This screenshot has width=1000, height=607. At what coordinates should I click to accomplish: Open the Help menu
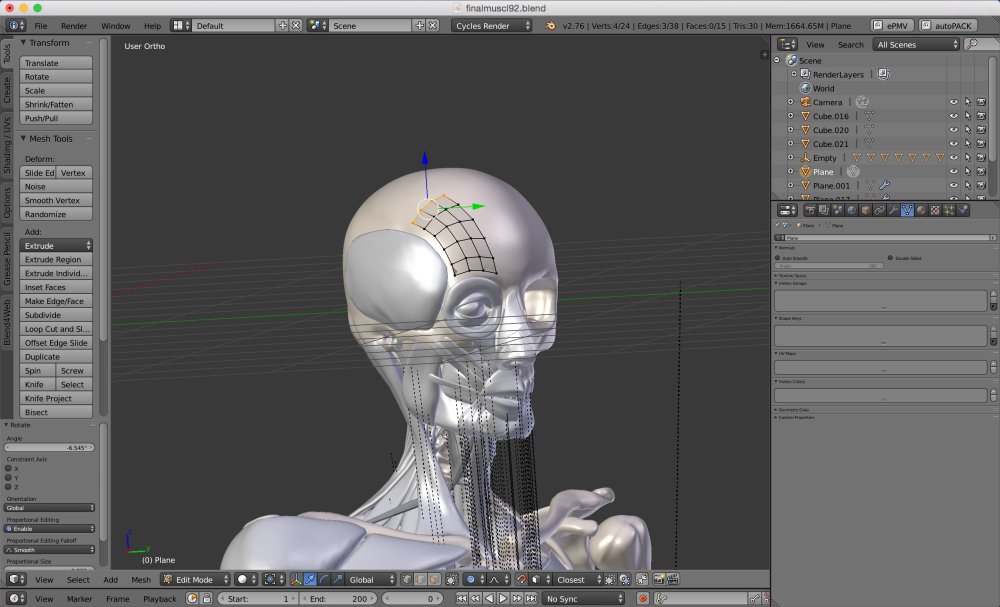pos(152,26)
